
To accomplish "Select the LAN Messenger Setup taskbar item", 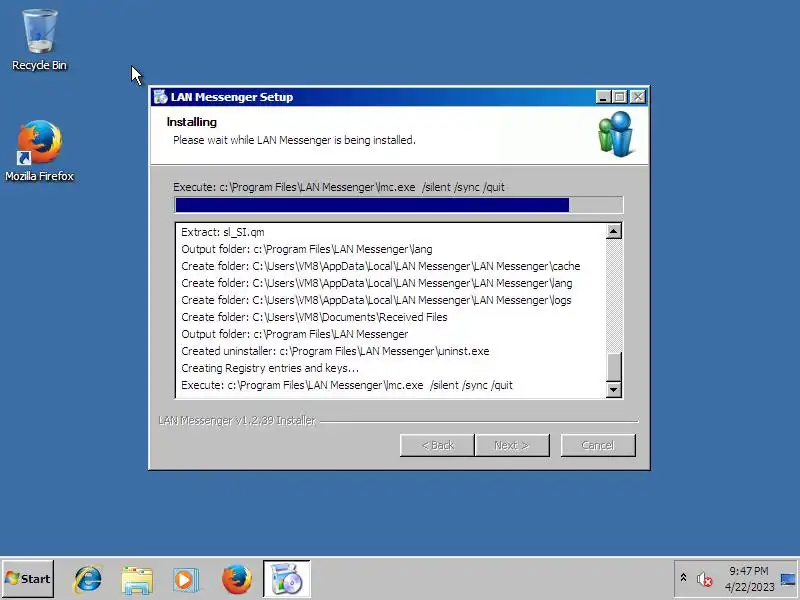I will pos(287,579).
